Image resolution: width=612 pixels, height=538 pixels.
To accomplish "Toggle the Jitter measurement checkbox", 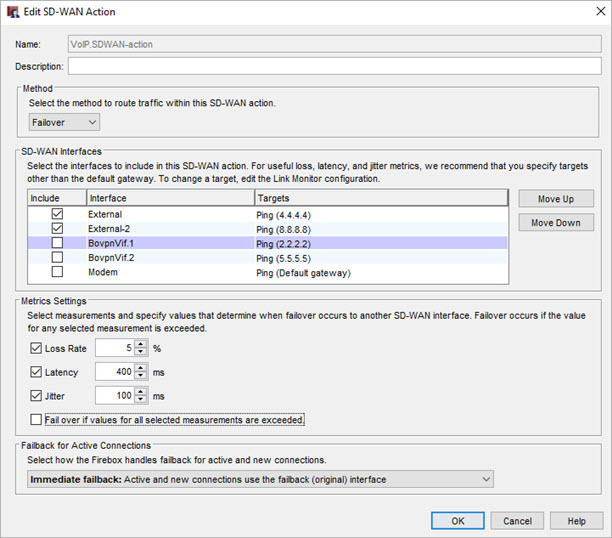I will (37, 396).
